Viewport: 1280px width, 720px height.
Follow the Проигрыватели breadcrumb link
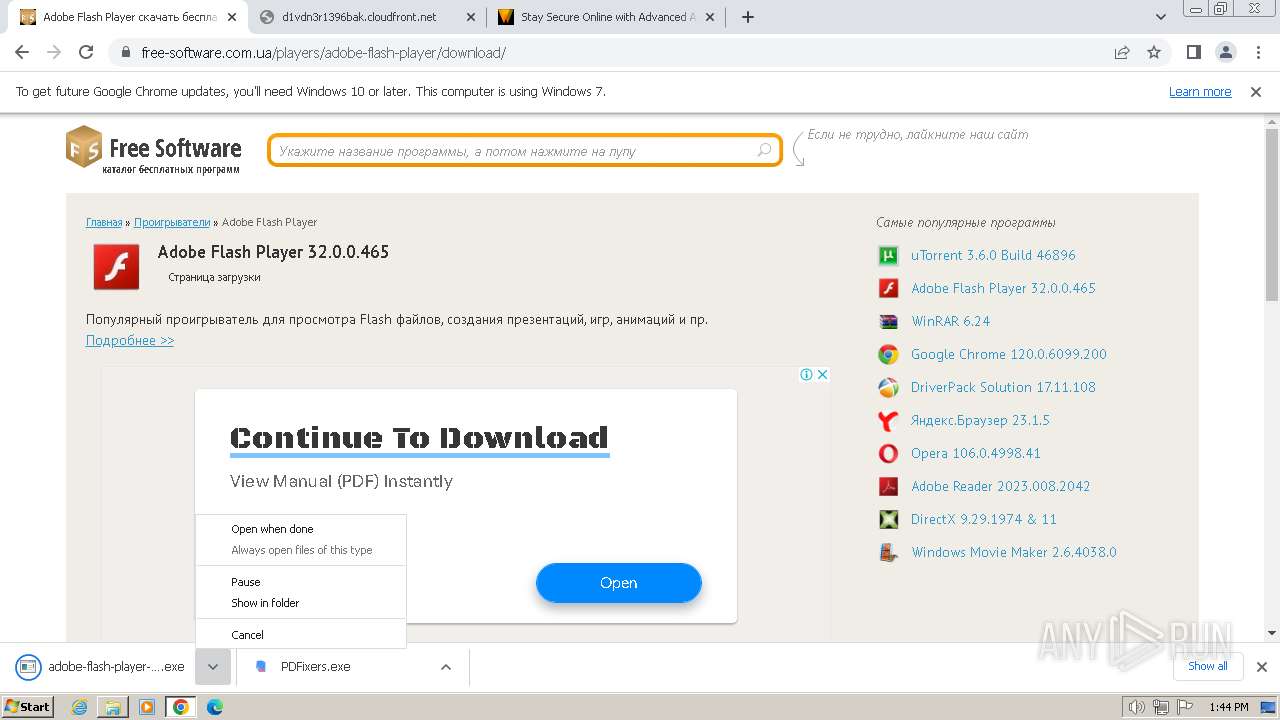(x=172, y=222)
